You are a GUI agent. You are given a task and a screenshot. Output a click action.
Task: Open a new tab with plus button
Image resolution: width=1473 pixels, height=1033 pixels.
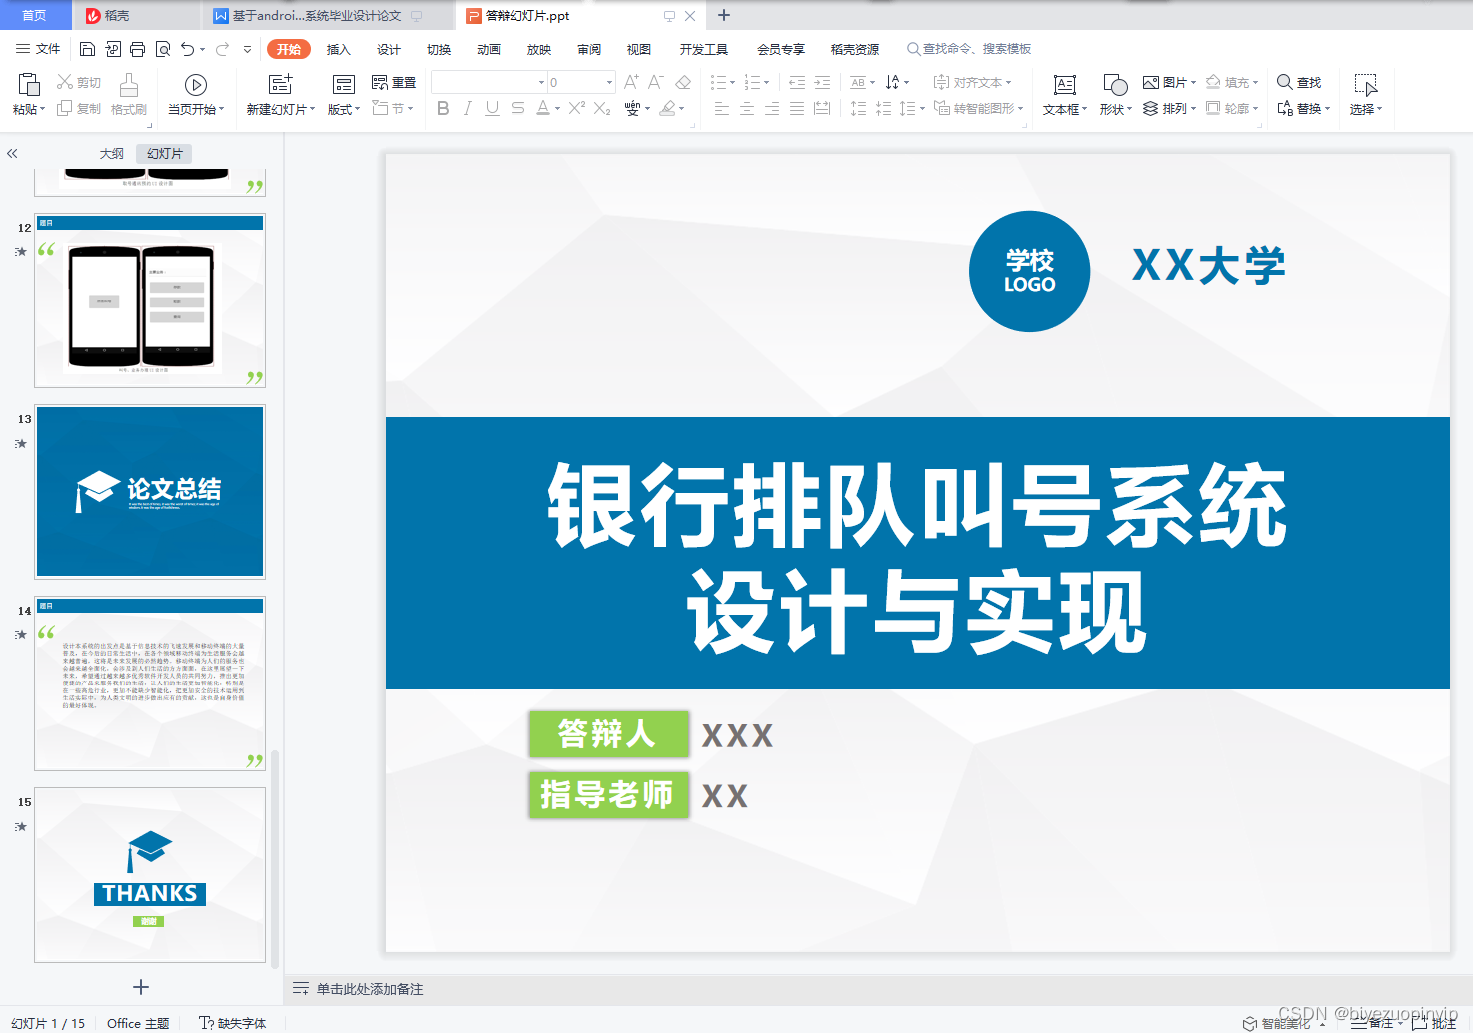click(x=724, y=15)
